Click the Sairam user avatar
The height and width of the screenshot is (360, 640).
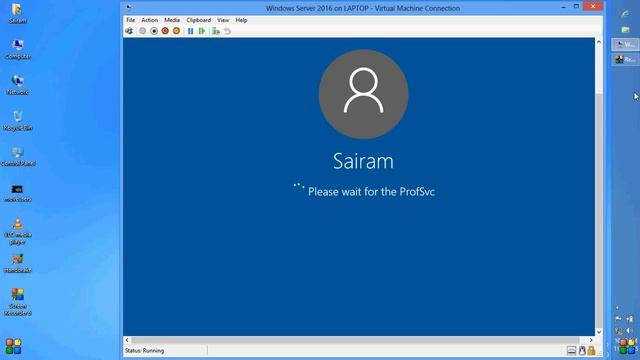click(x=363, y=94)
